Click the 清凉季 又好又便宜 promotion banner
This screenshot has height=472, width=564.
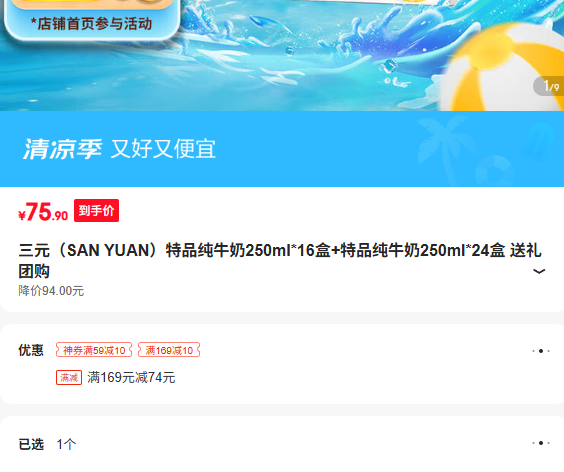point(282,149)
